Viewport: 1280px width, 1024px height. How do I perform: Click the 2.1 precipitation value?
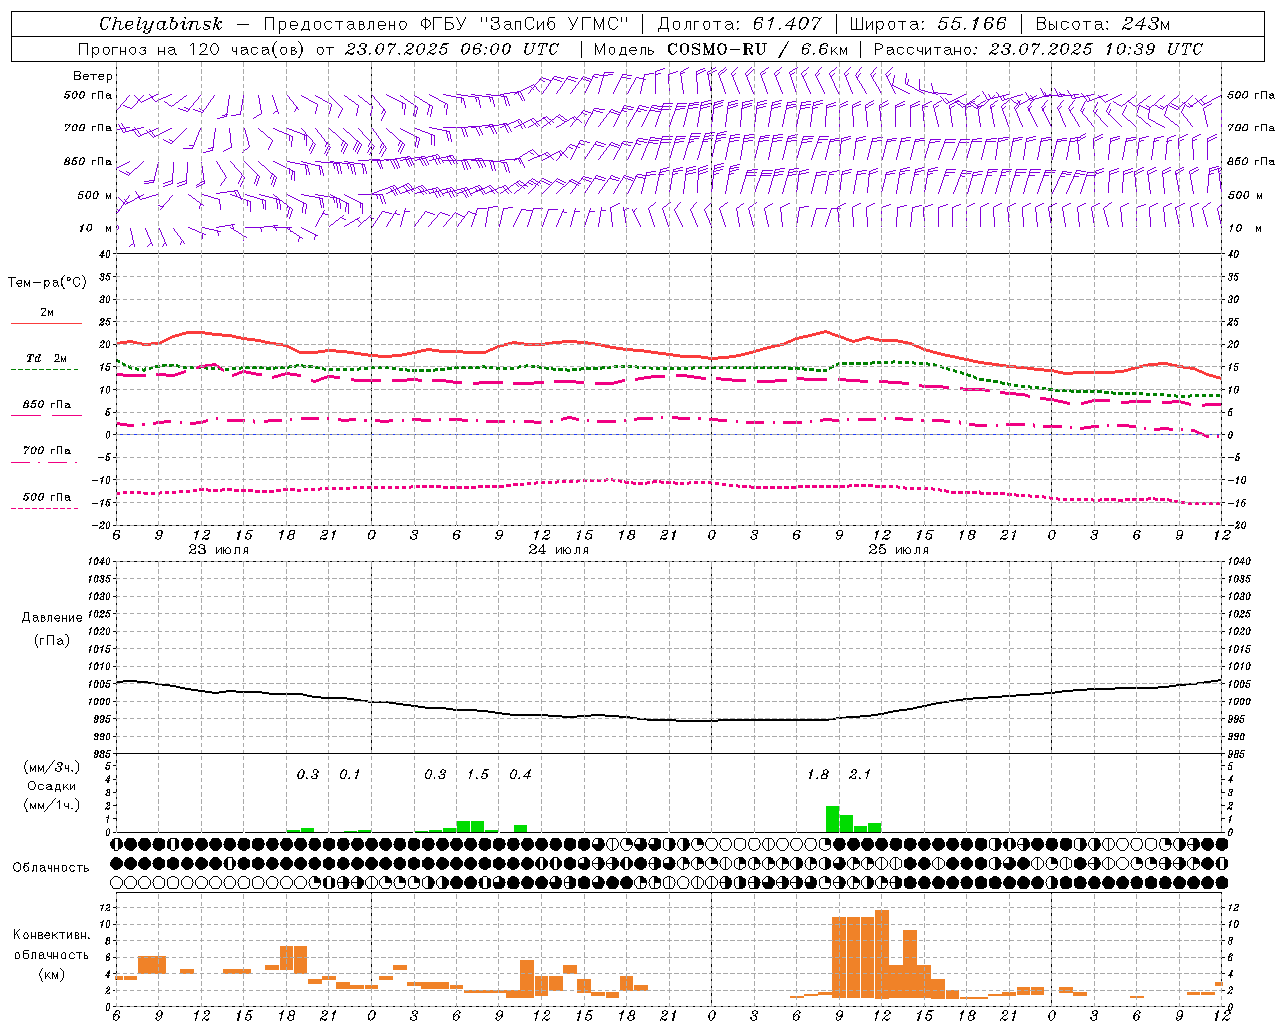click(860, 774)
